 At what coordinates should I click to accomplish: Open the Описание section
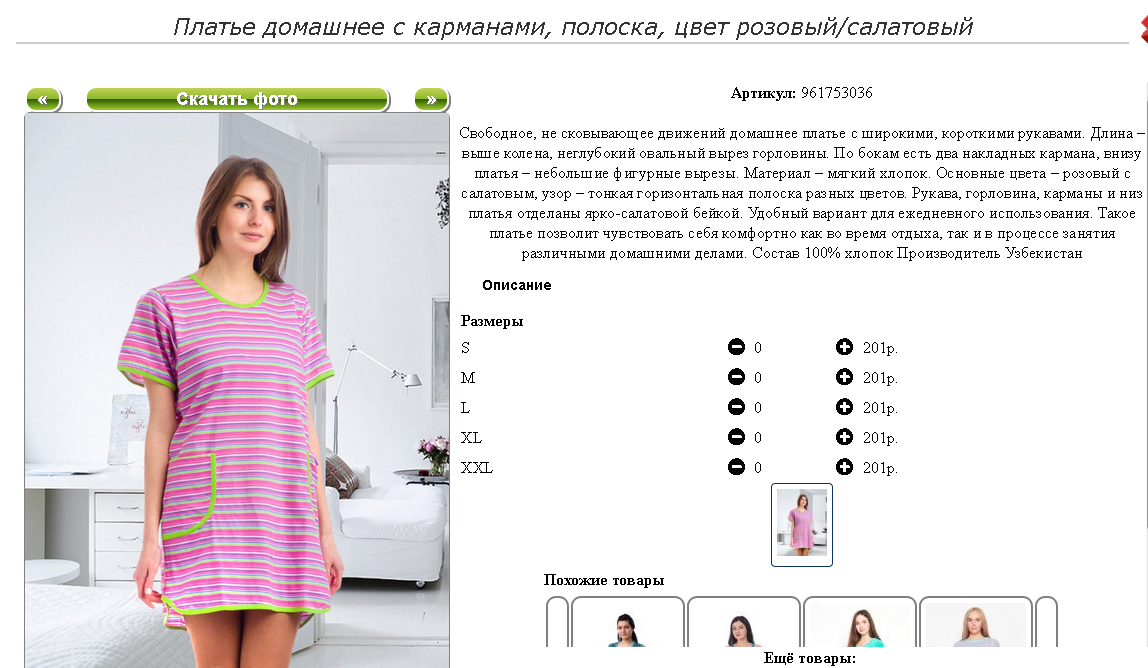[516, 285]
